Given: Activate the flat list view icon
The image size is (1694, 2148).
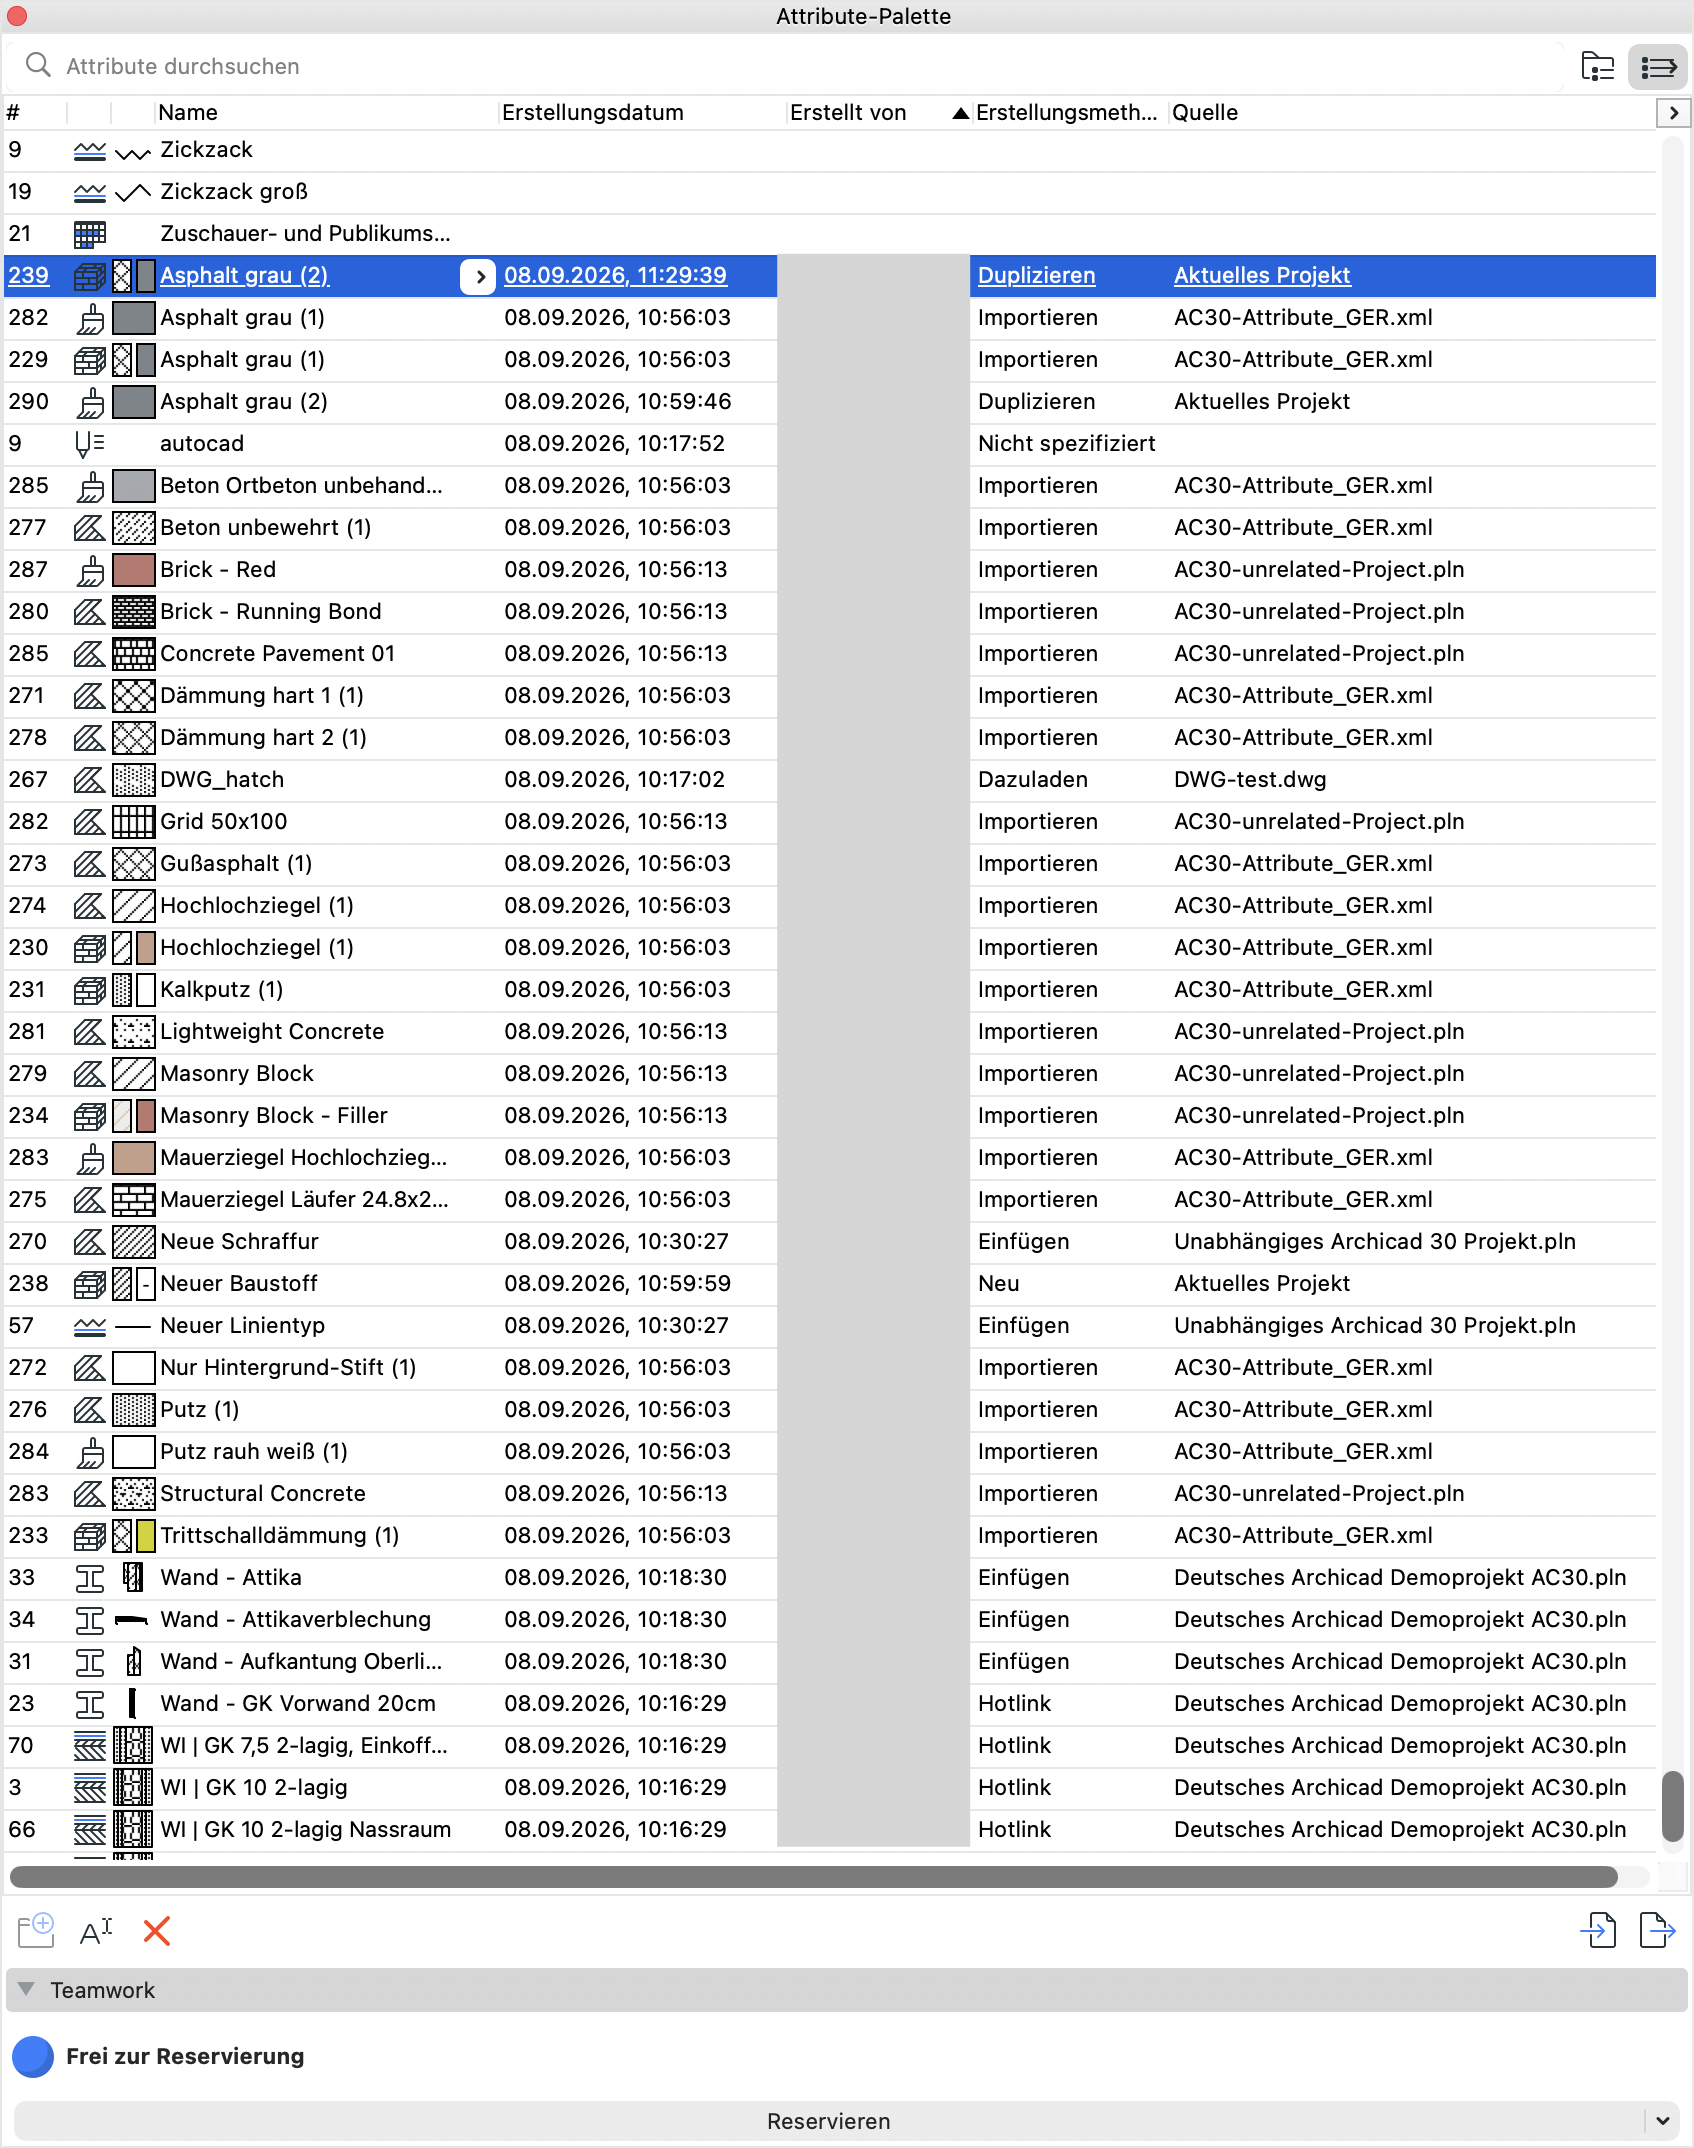Looking at the screenshot, I should tap(1658, 67).
